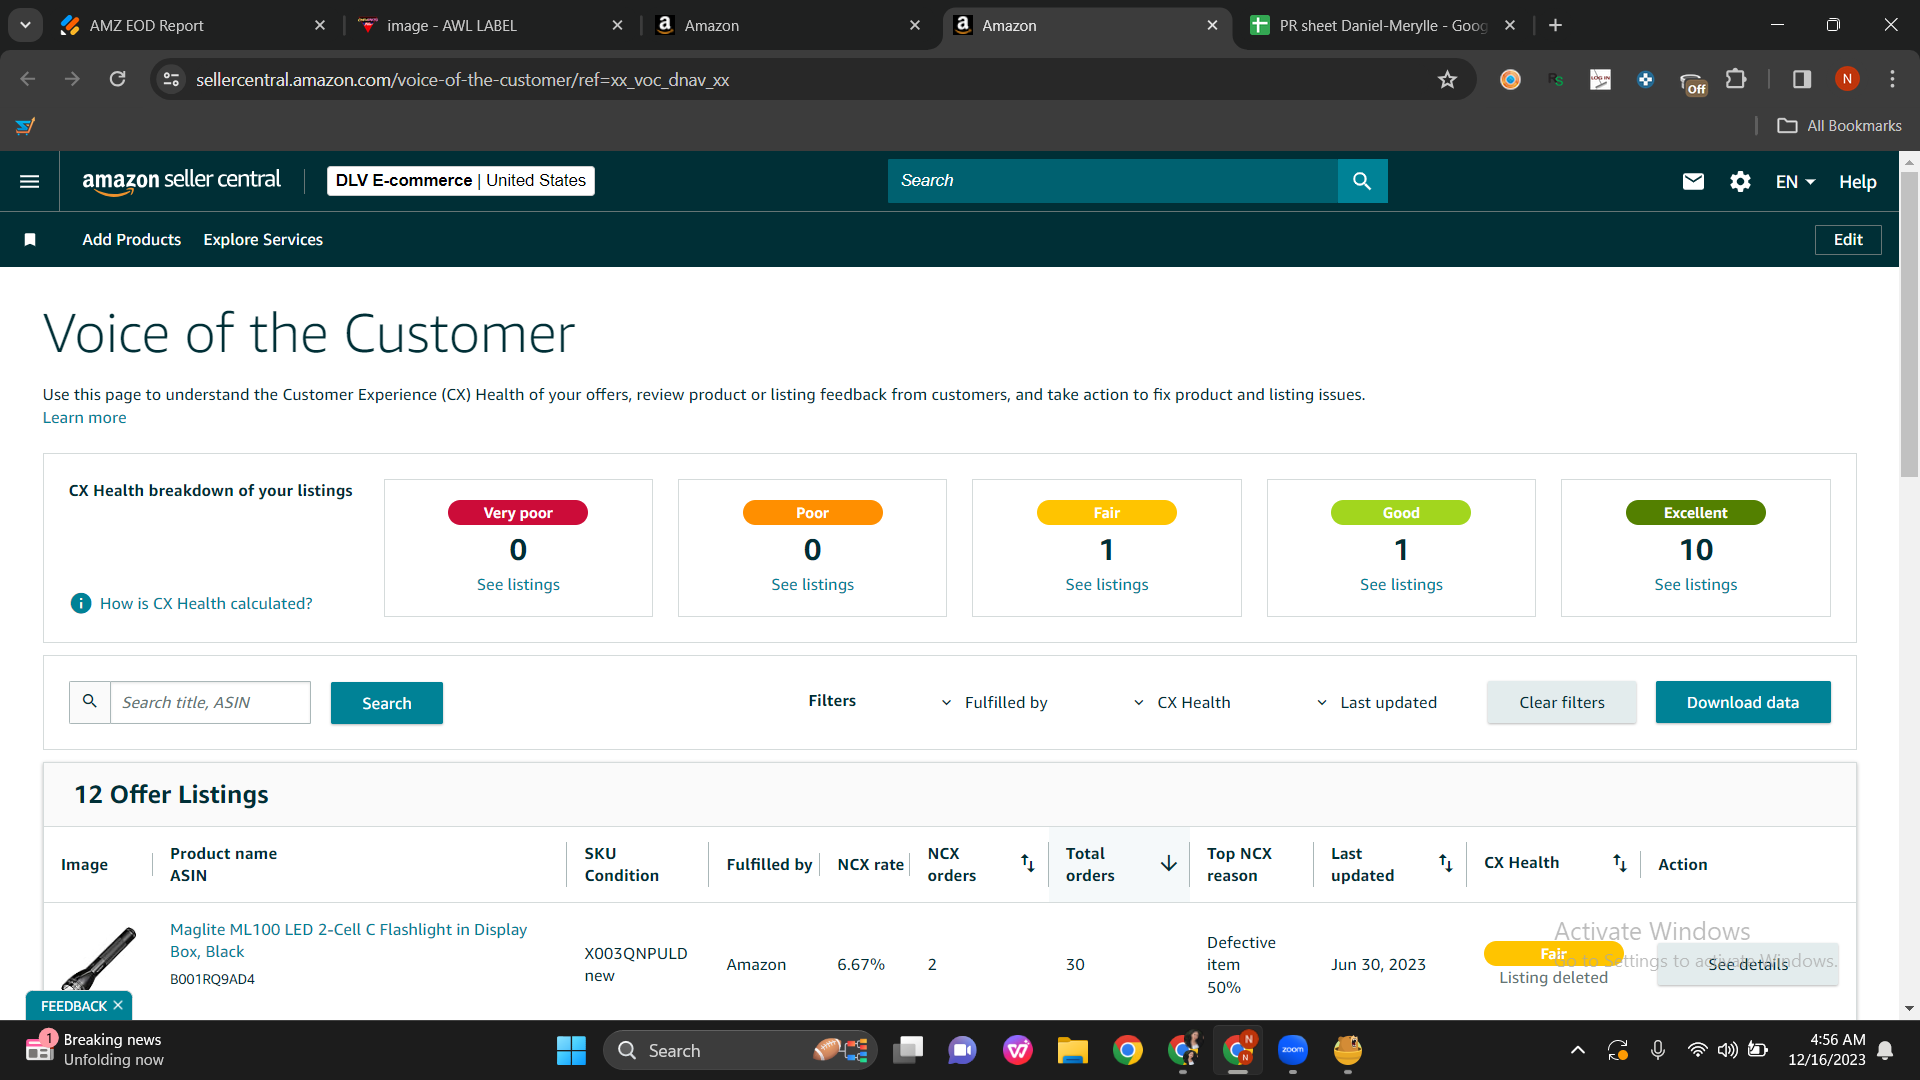Expand the CX Health filter dropdown
Image resolution: width=1920 pixels, height=1080 pixels.
coord(1181,702)
